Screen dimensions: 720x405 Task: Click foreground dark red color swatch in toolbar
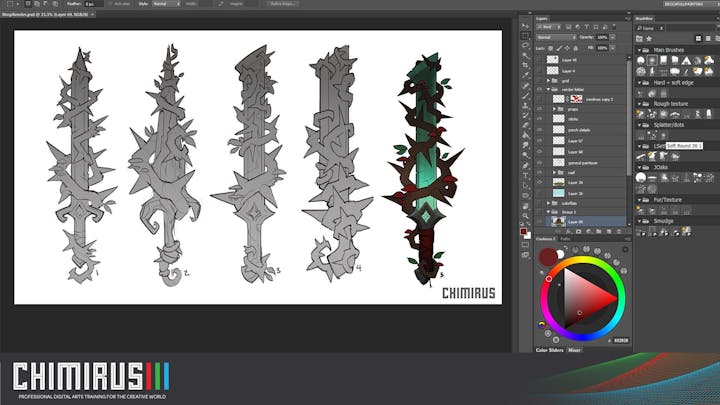tap(523, 231)
